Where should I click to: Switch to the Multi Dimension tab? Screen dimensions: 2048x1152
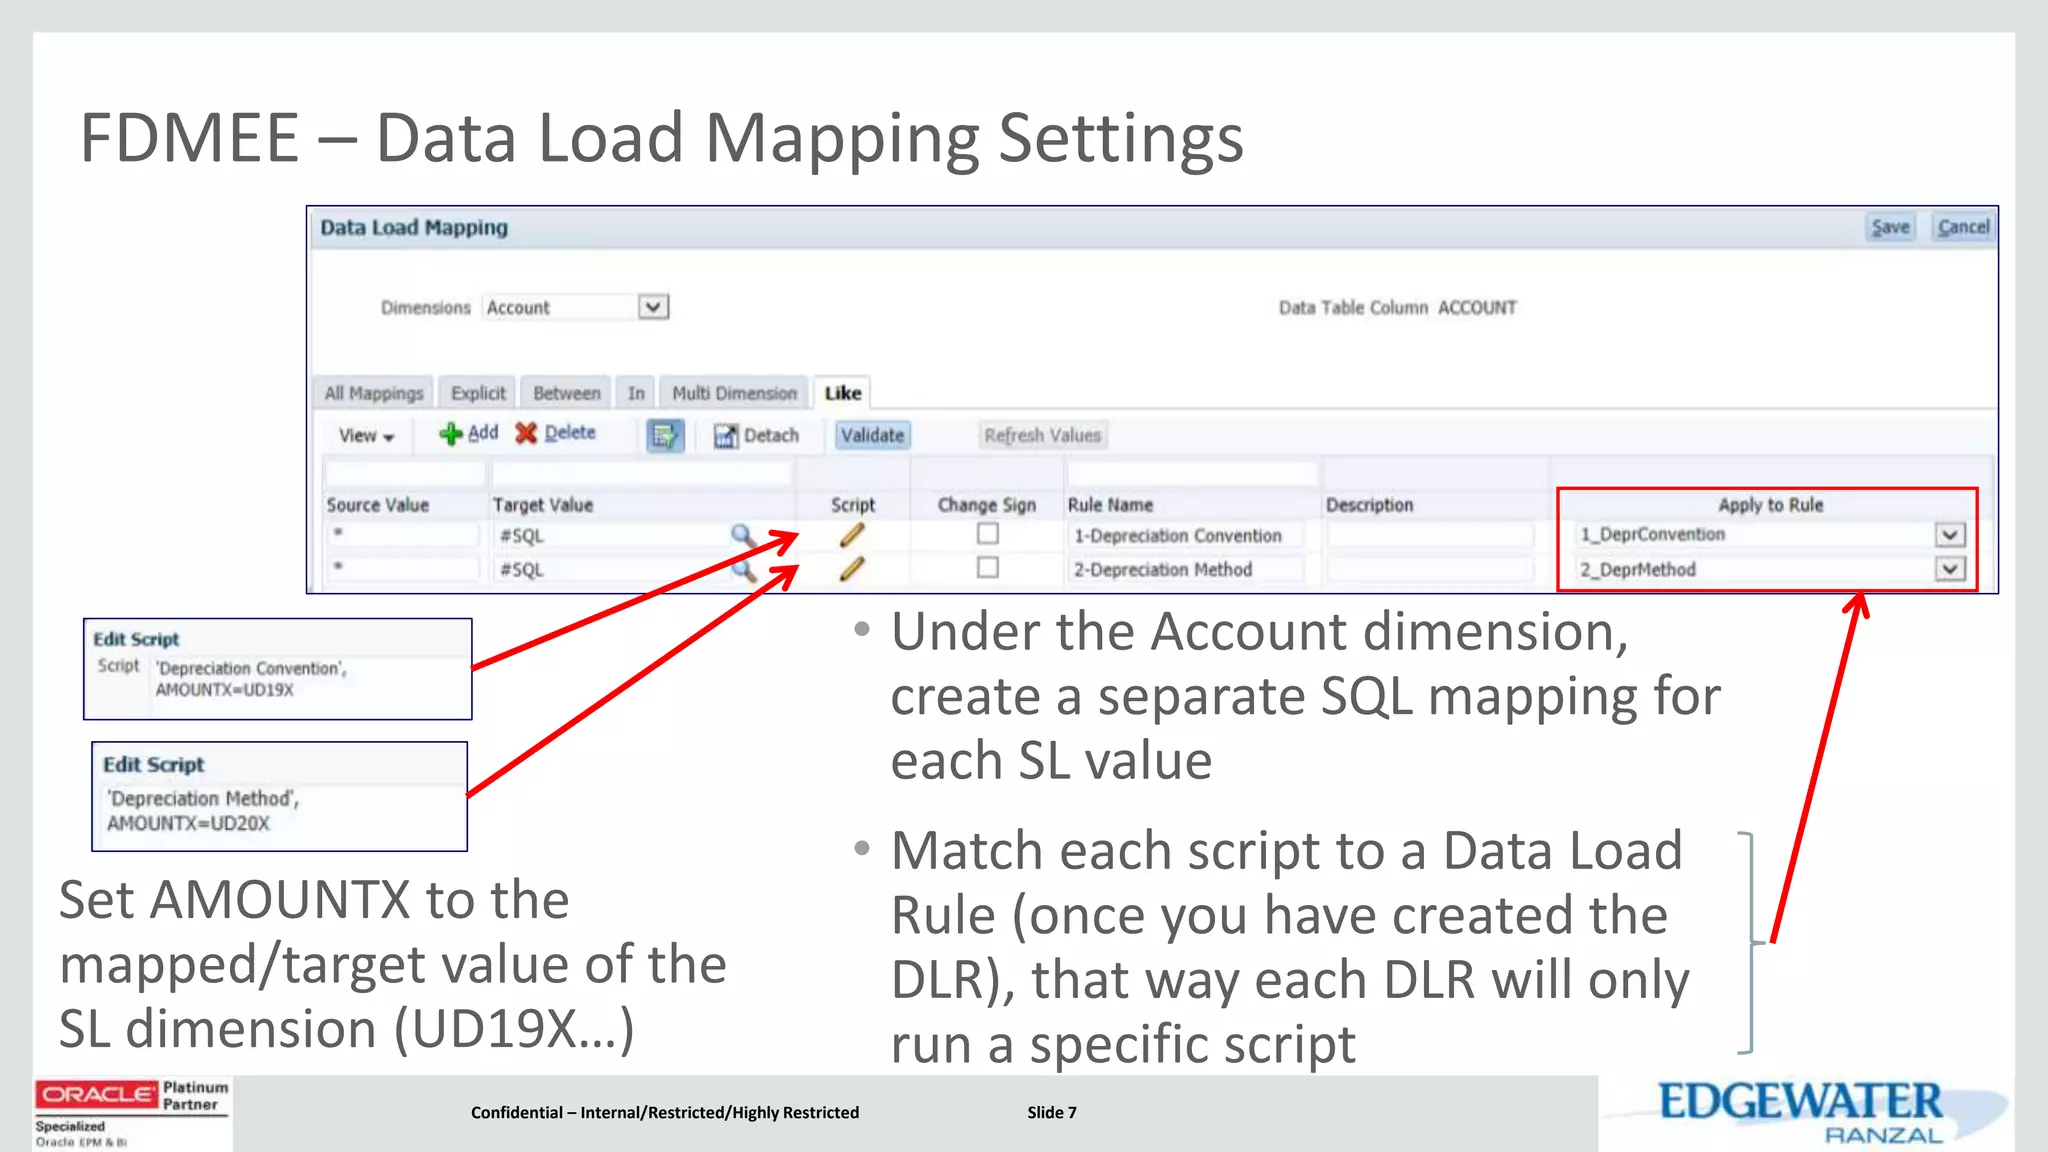[734, 393]
